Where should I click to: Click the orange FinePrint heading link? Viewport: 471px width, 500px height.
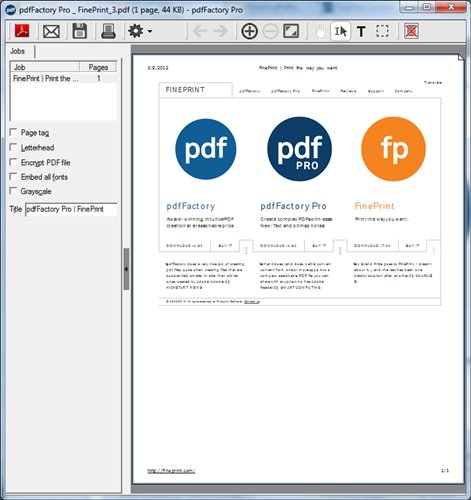pos(374,206)
